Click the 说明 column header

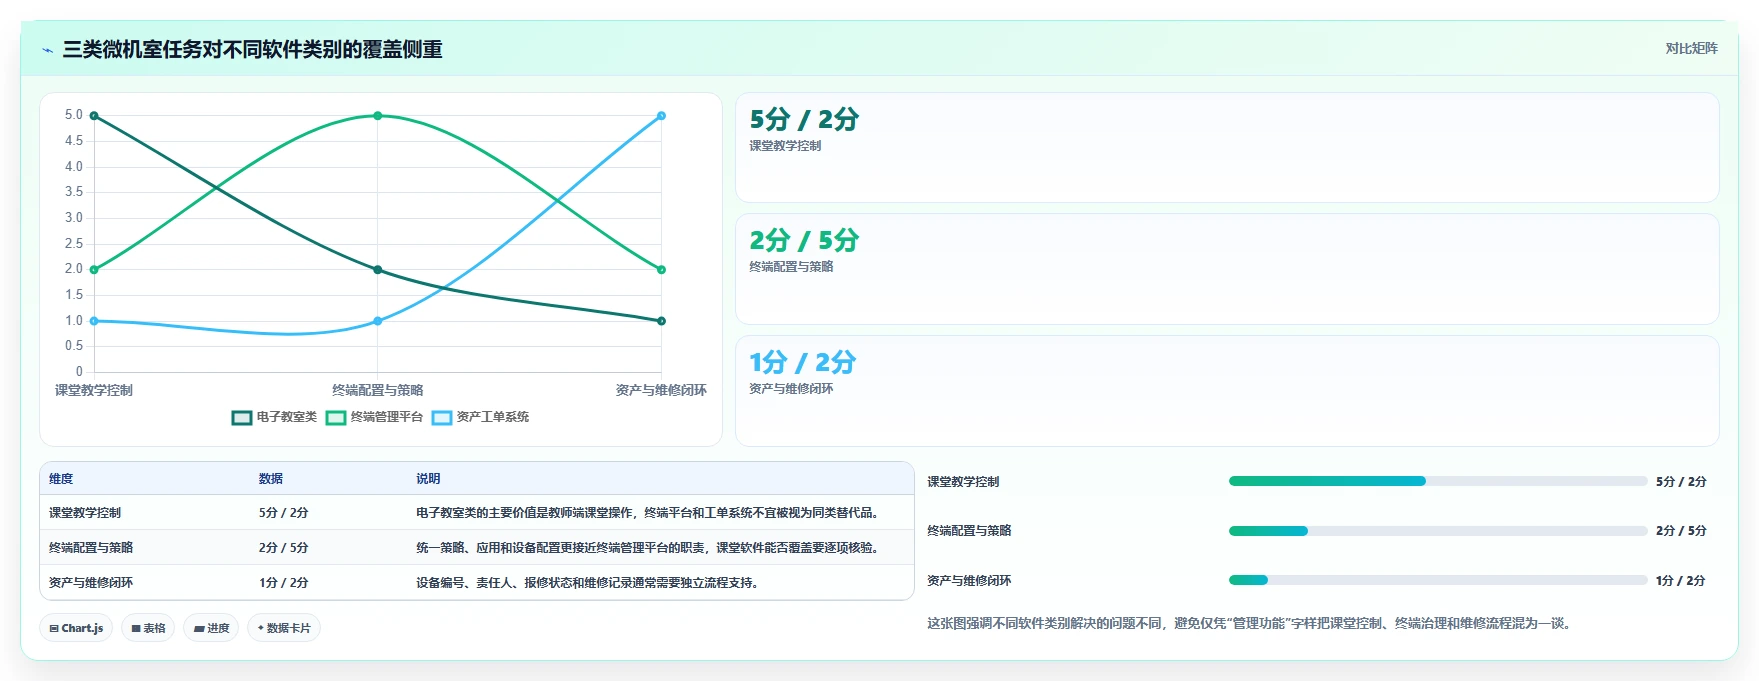[x=428, y=479]
